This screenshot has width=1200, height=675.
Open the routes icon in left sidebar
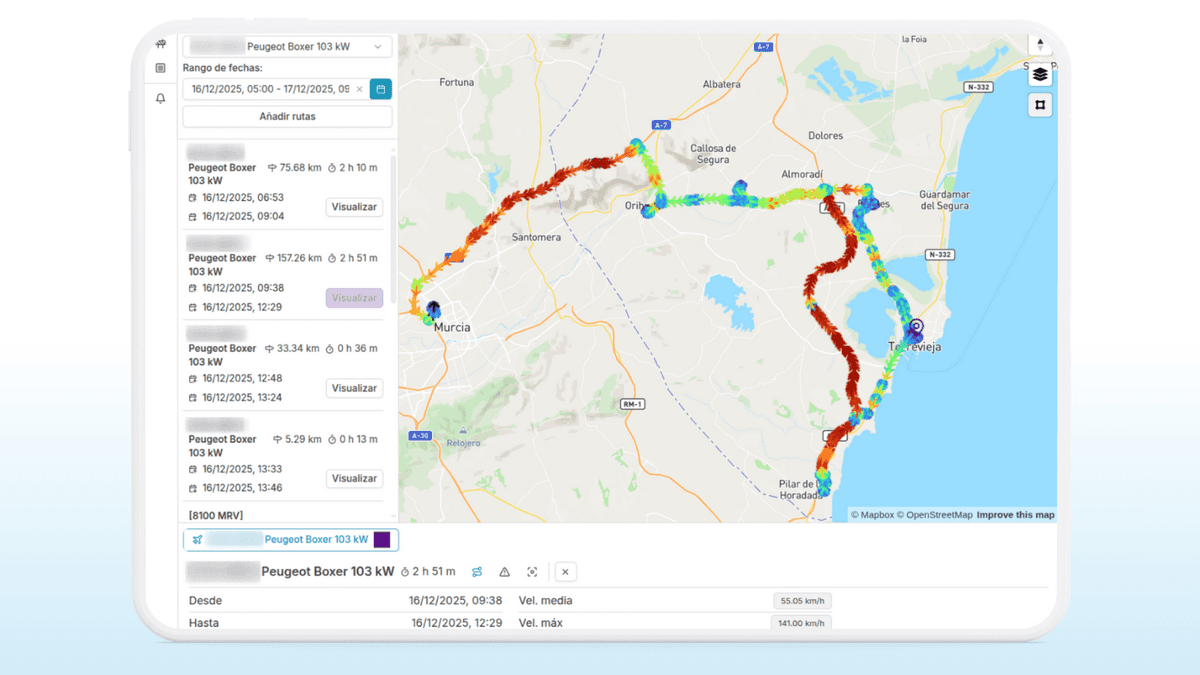click(x=161, y=44)
